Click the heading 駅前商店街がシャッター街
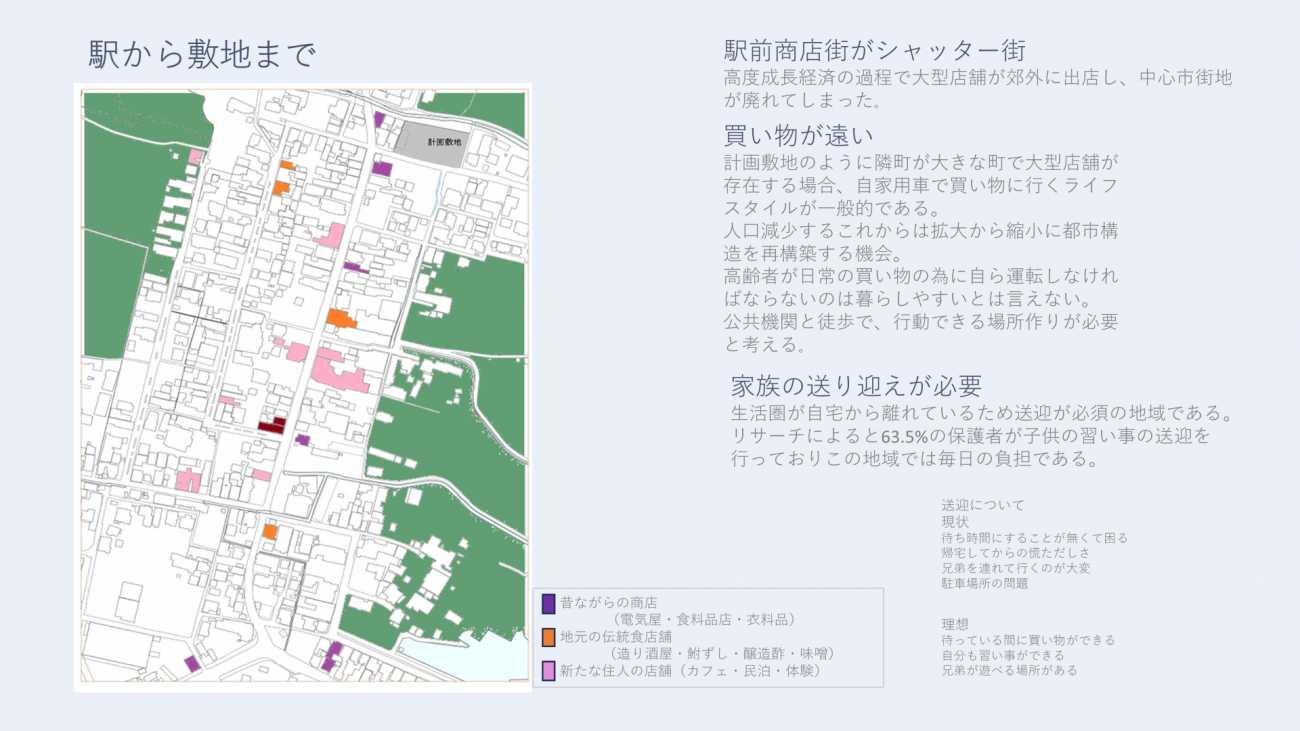1300x731 pixels. [875, 51]
